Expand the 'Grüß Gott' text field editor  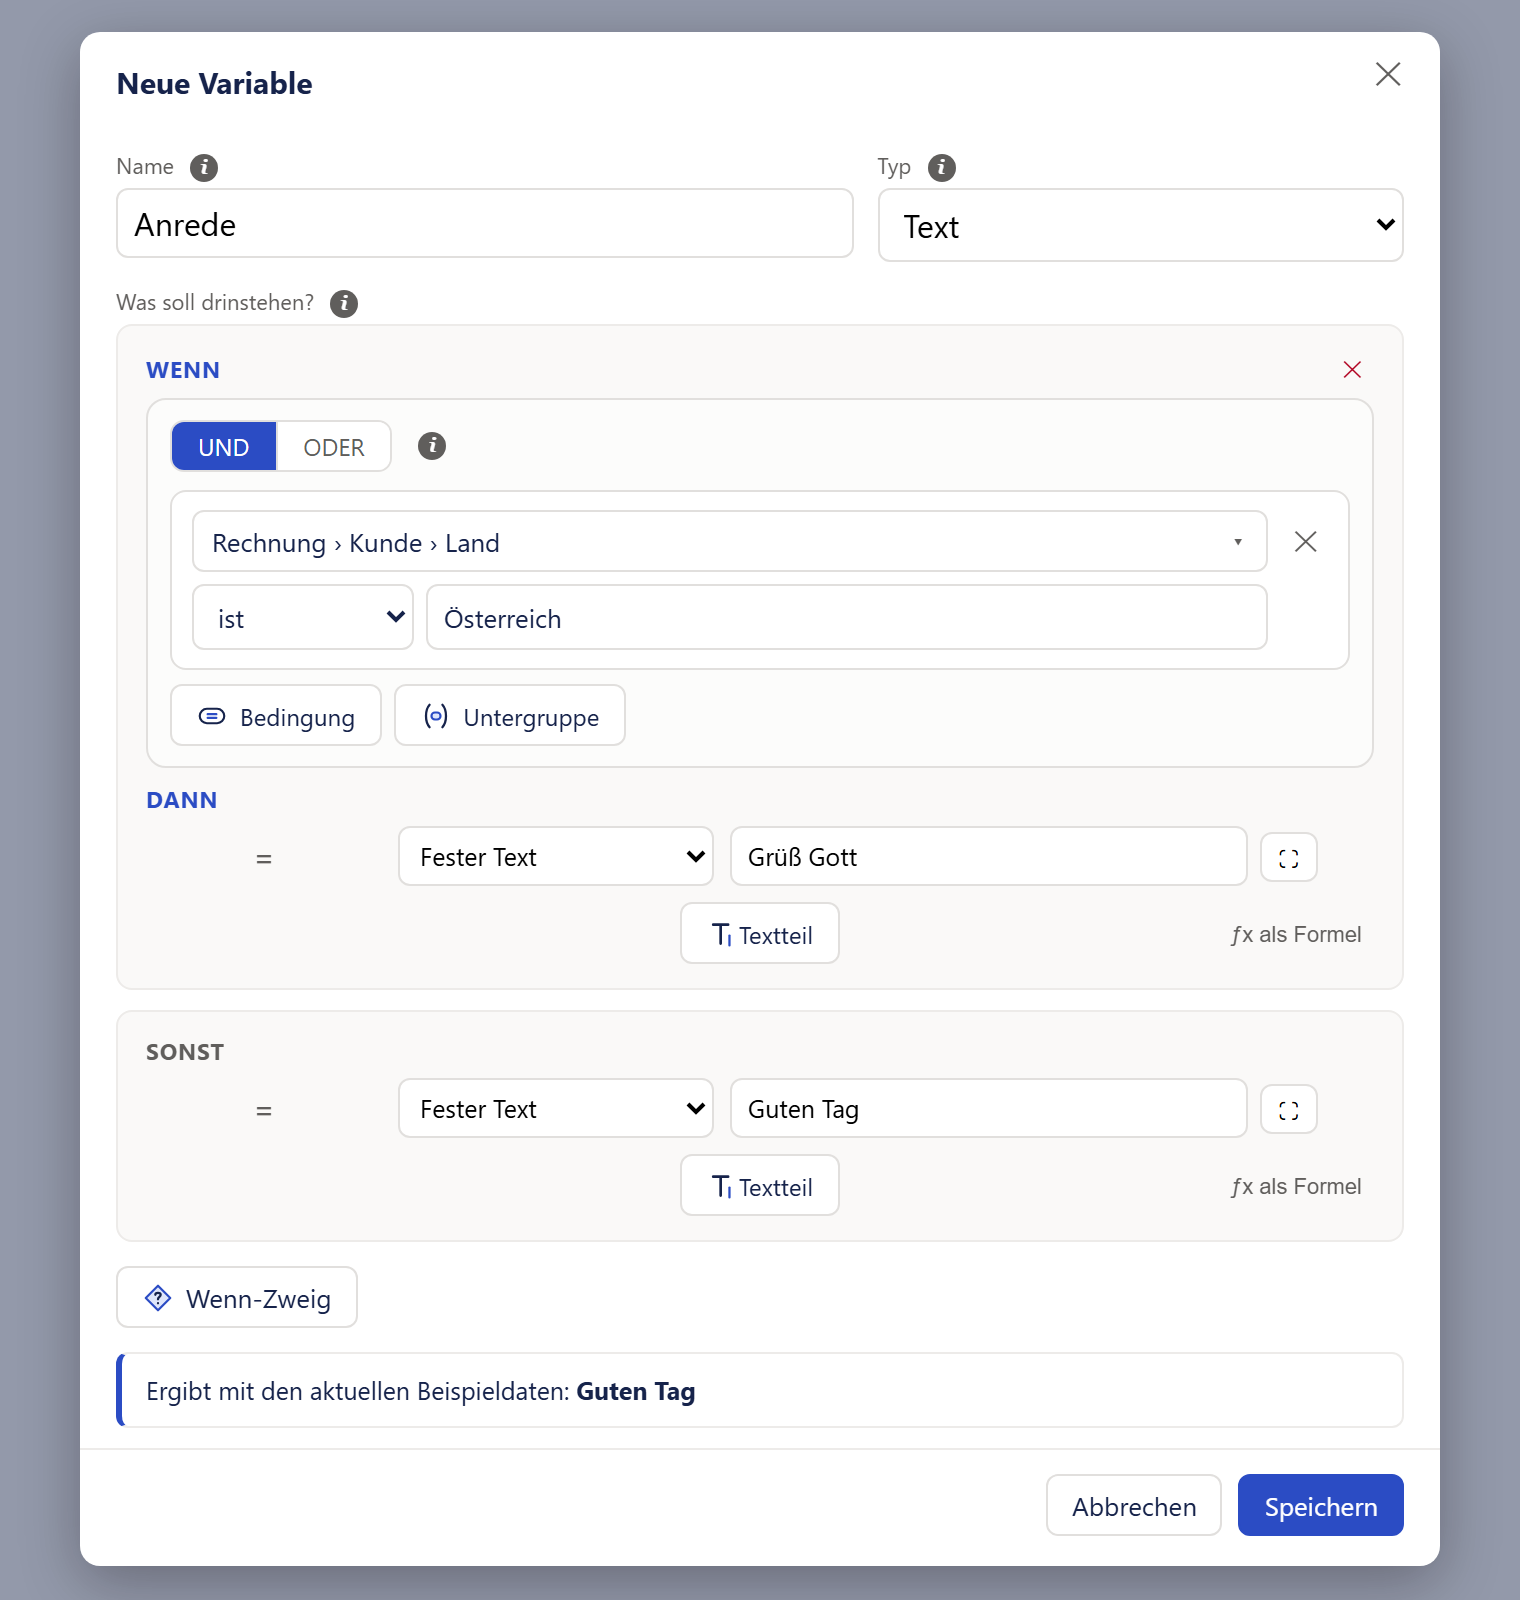pyautogui.click(x=1289, y=858)
